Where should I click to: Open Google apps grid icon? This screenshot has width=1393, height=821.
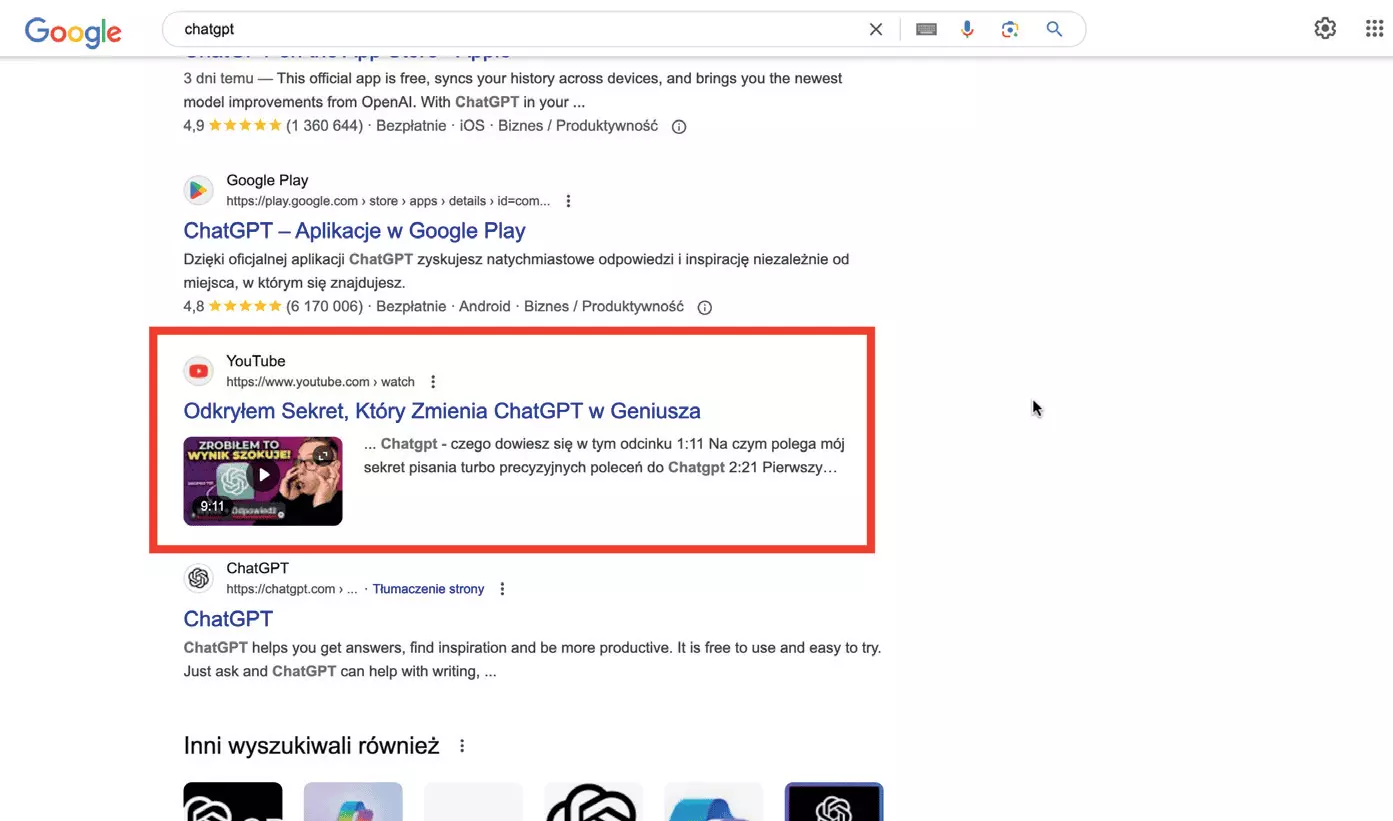(x=1374, y=29)
